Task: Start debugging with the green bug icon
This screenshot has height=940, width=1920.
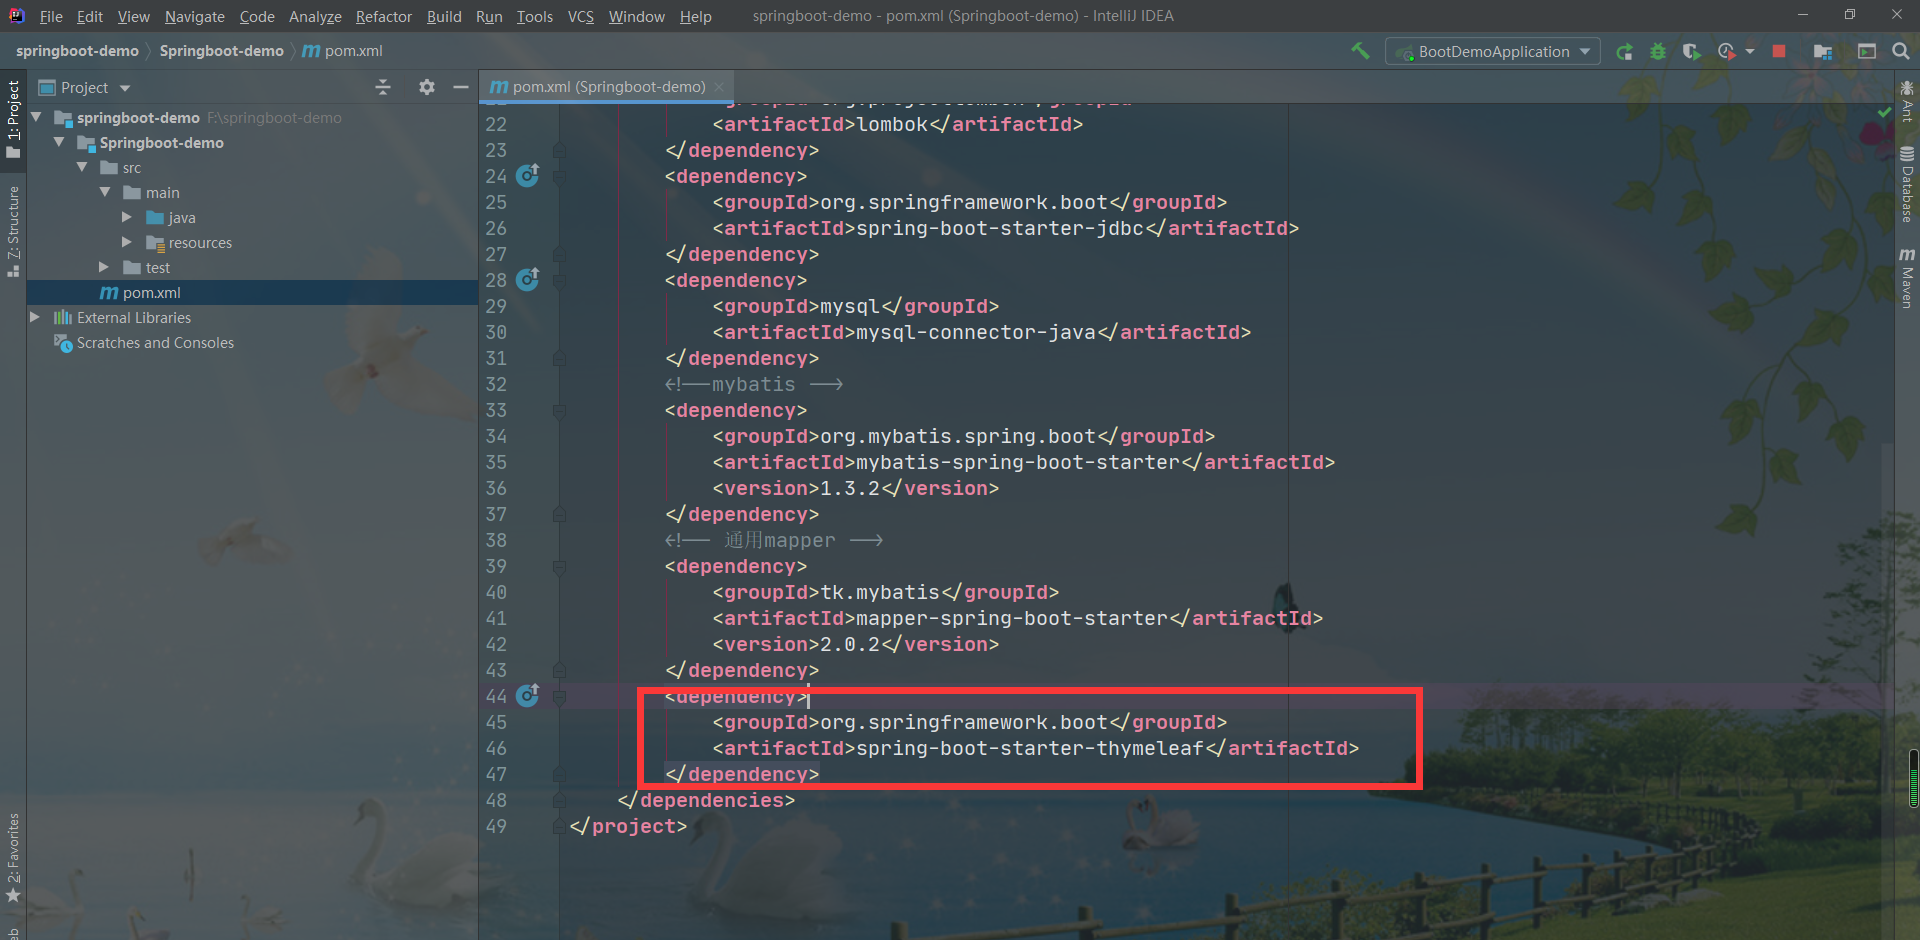Action: click(x=1658, y=51)
